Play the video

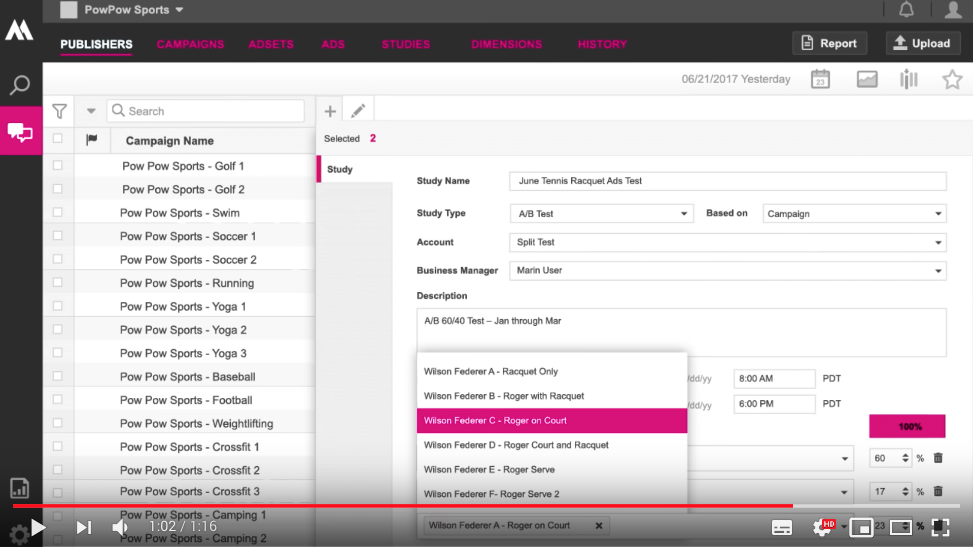38,527
